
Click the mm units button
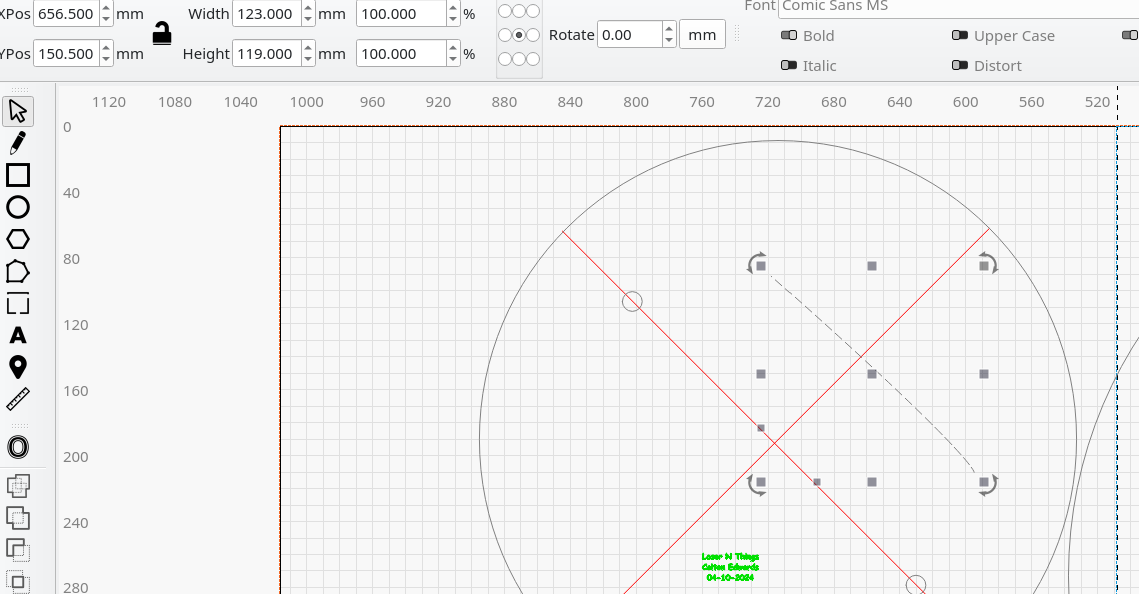point(702,35)
